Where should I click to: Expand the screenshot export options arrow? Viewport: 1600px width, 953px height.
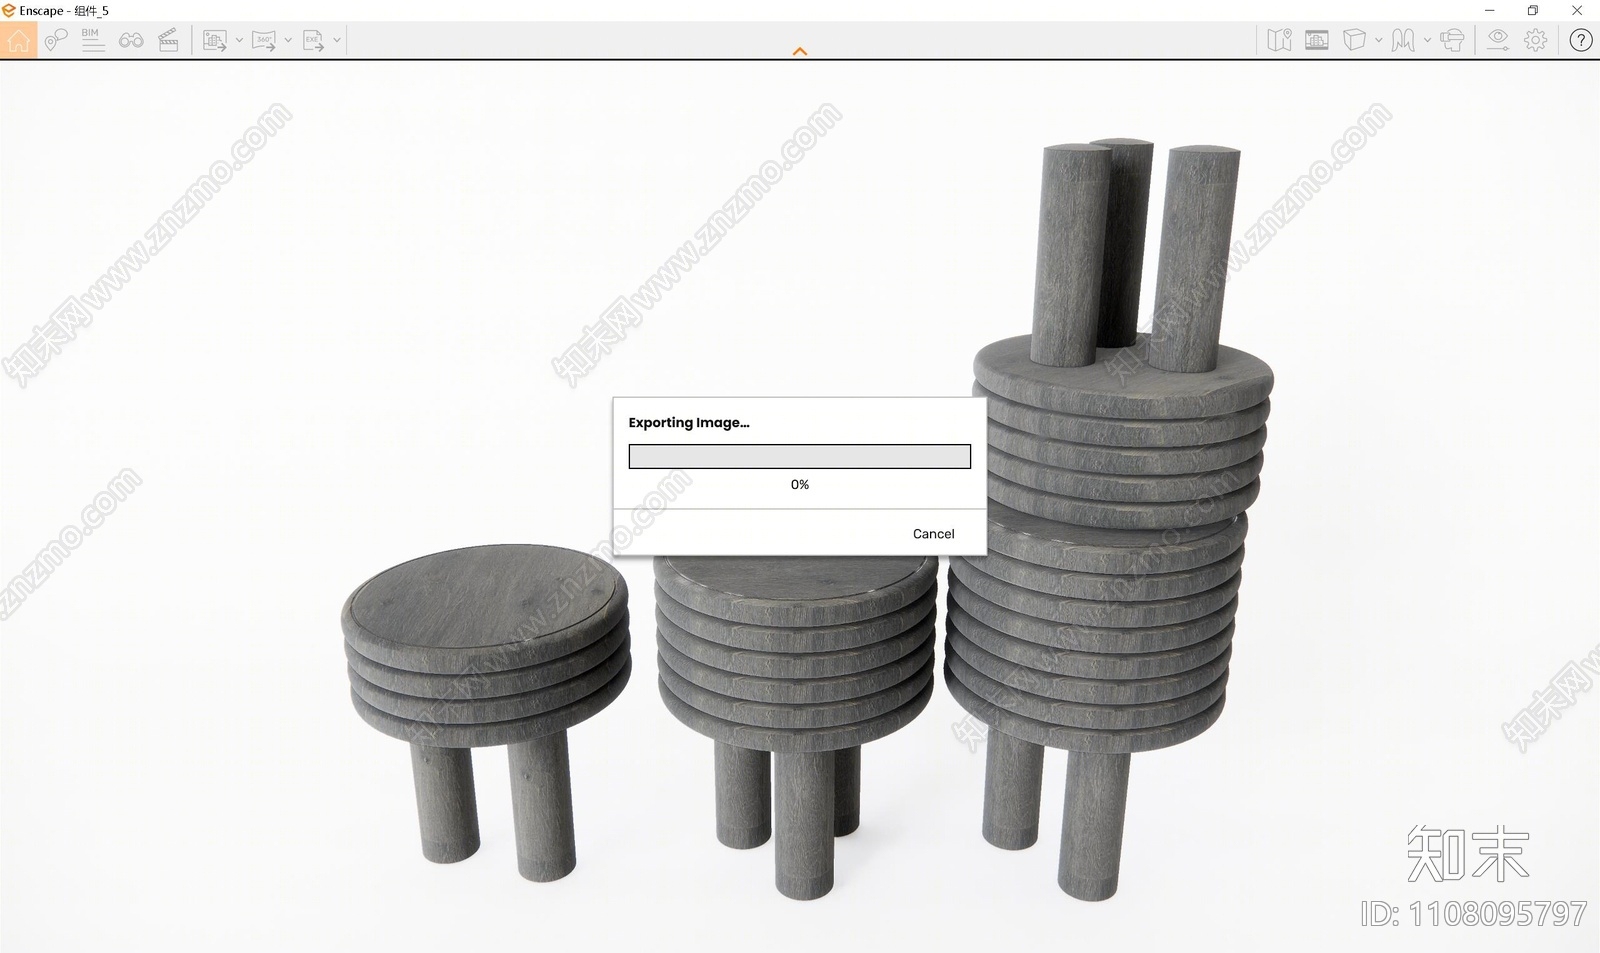coord(239,41)
